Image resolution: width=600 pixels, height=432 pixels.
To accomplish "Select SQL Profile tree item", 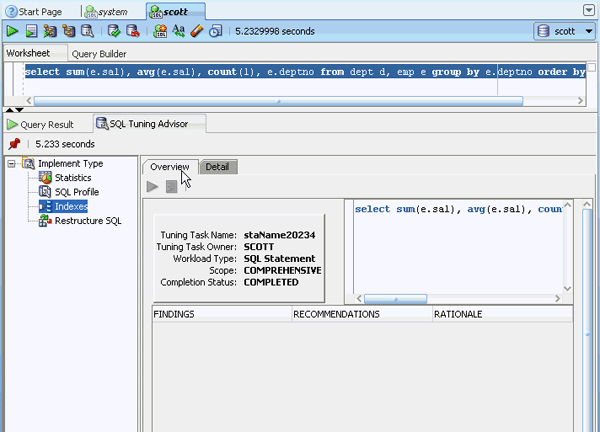I will pos(76,192).
